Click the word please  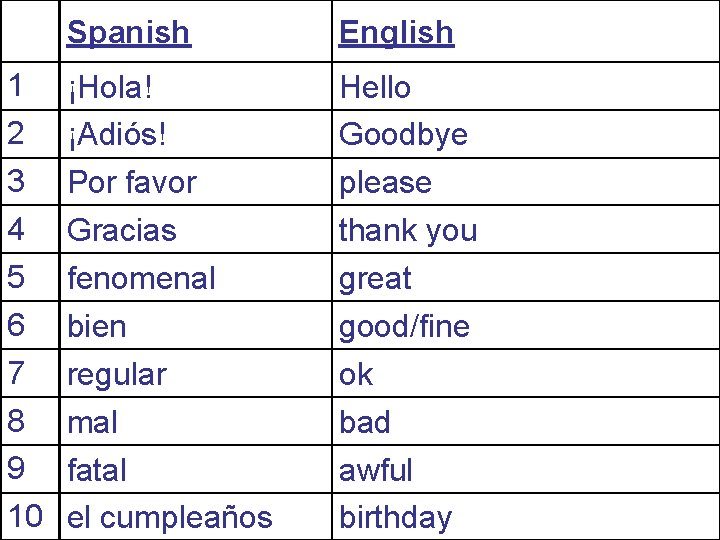click(385, 183)
